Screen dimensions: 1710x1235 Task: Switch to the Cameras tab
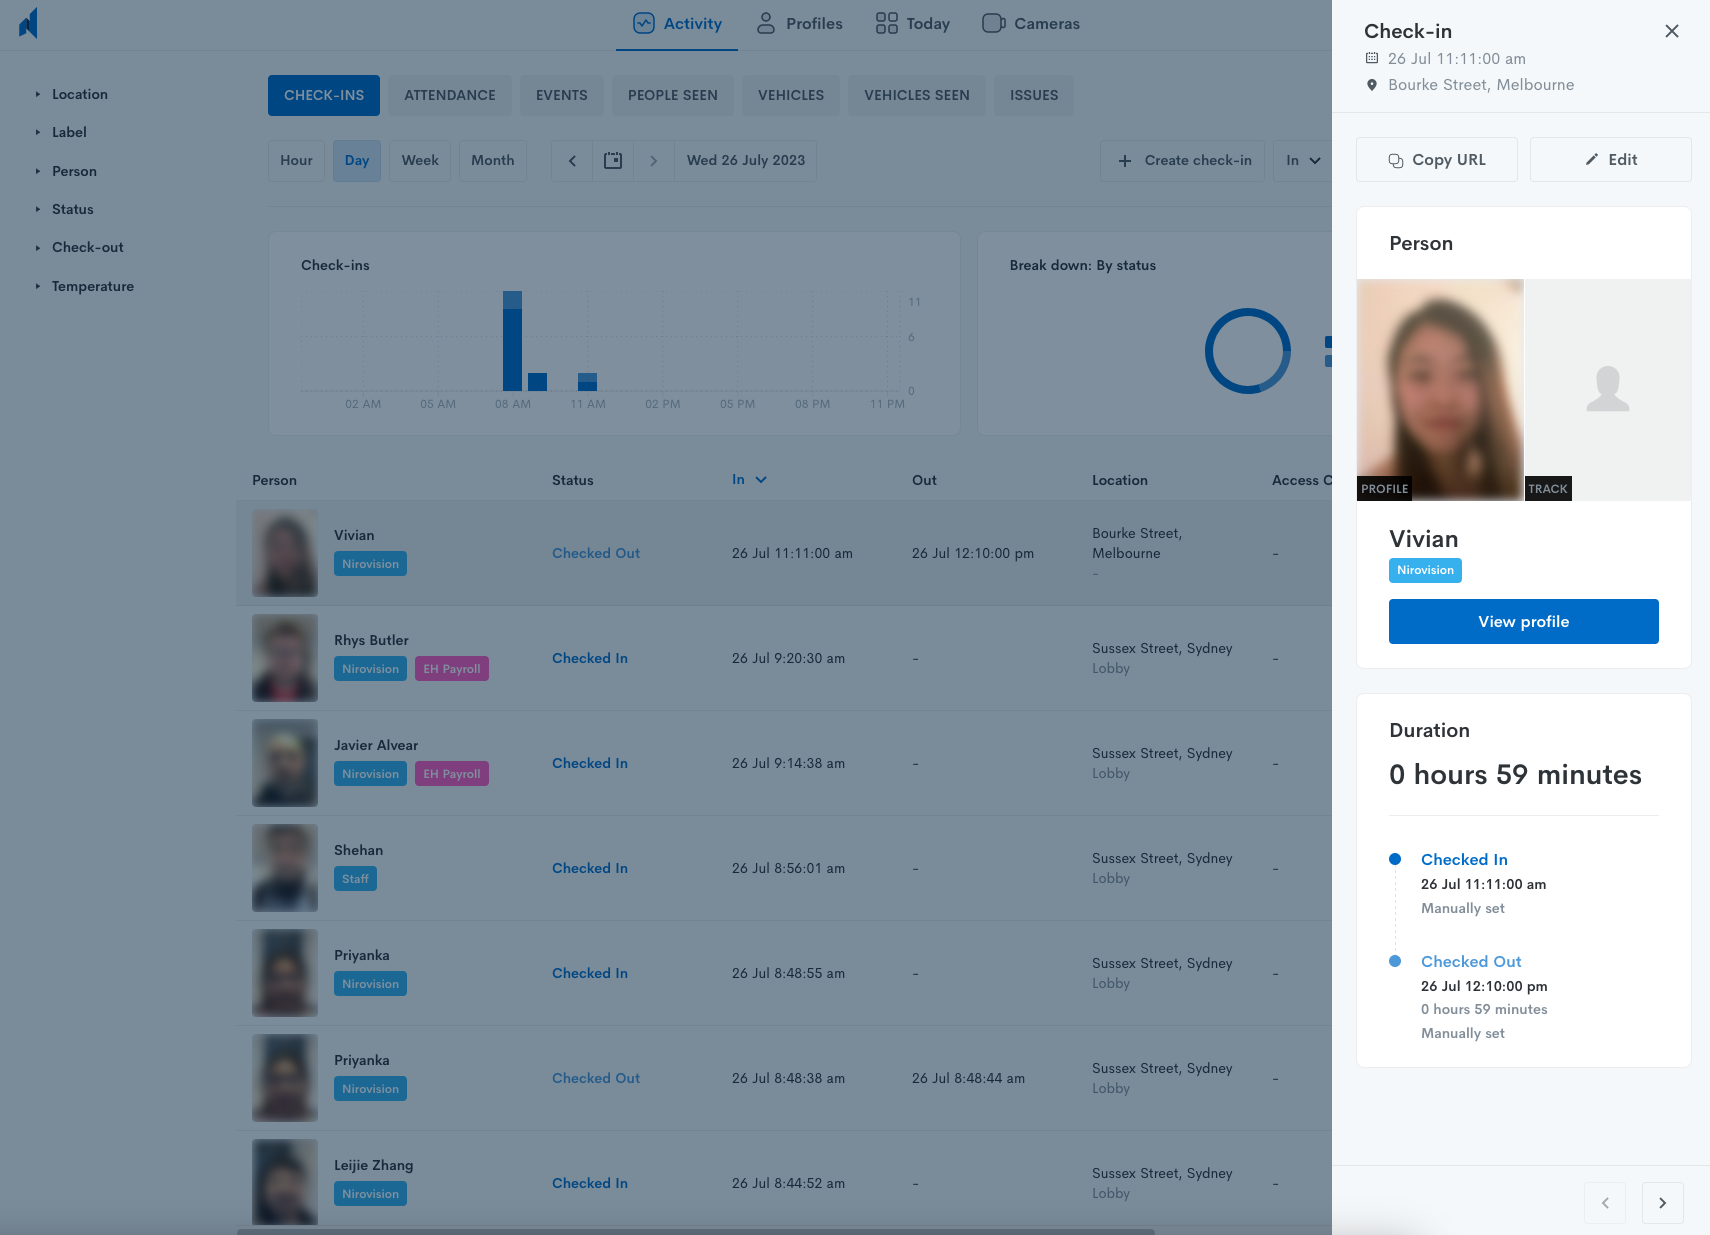pyautogui.click(x=1030, y=24)
